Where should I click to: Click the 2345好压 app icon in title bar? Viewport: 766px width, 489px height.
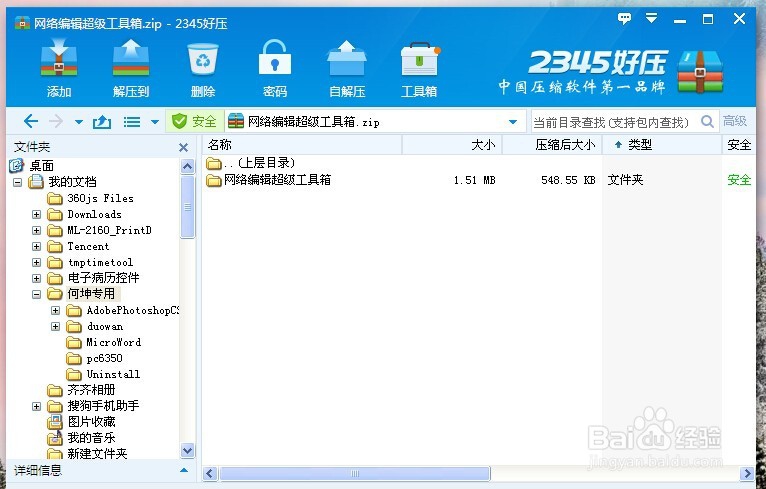click(22, 23)
